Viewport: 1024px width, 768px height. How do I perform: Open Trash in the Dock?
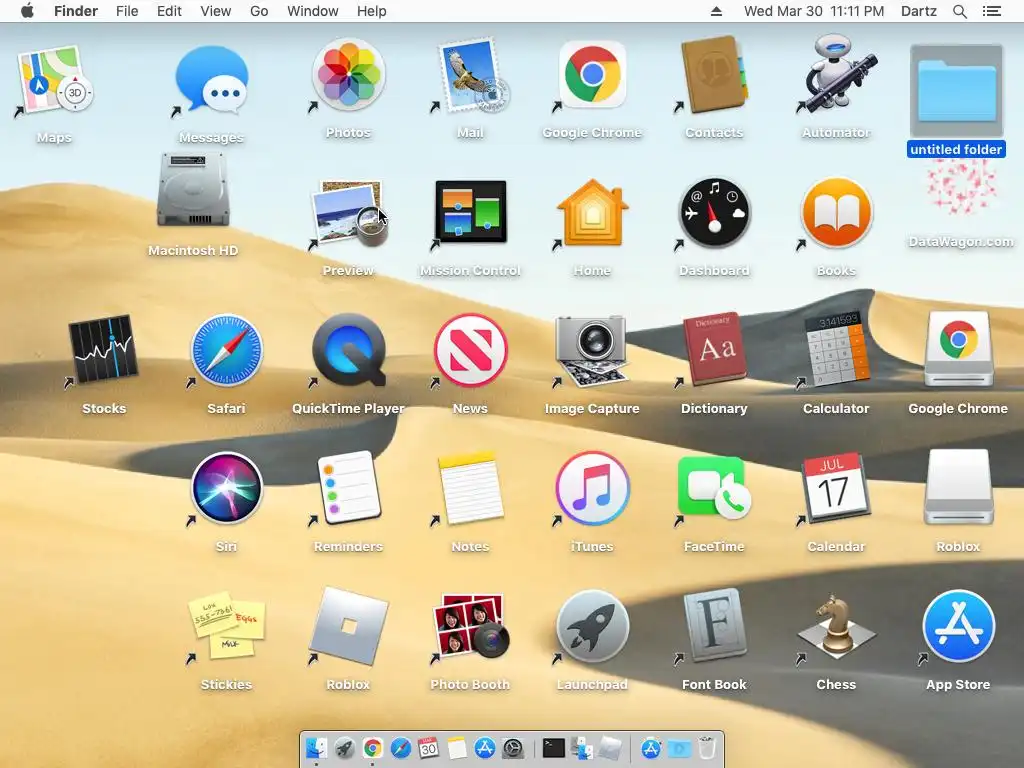tap(707, 748)
